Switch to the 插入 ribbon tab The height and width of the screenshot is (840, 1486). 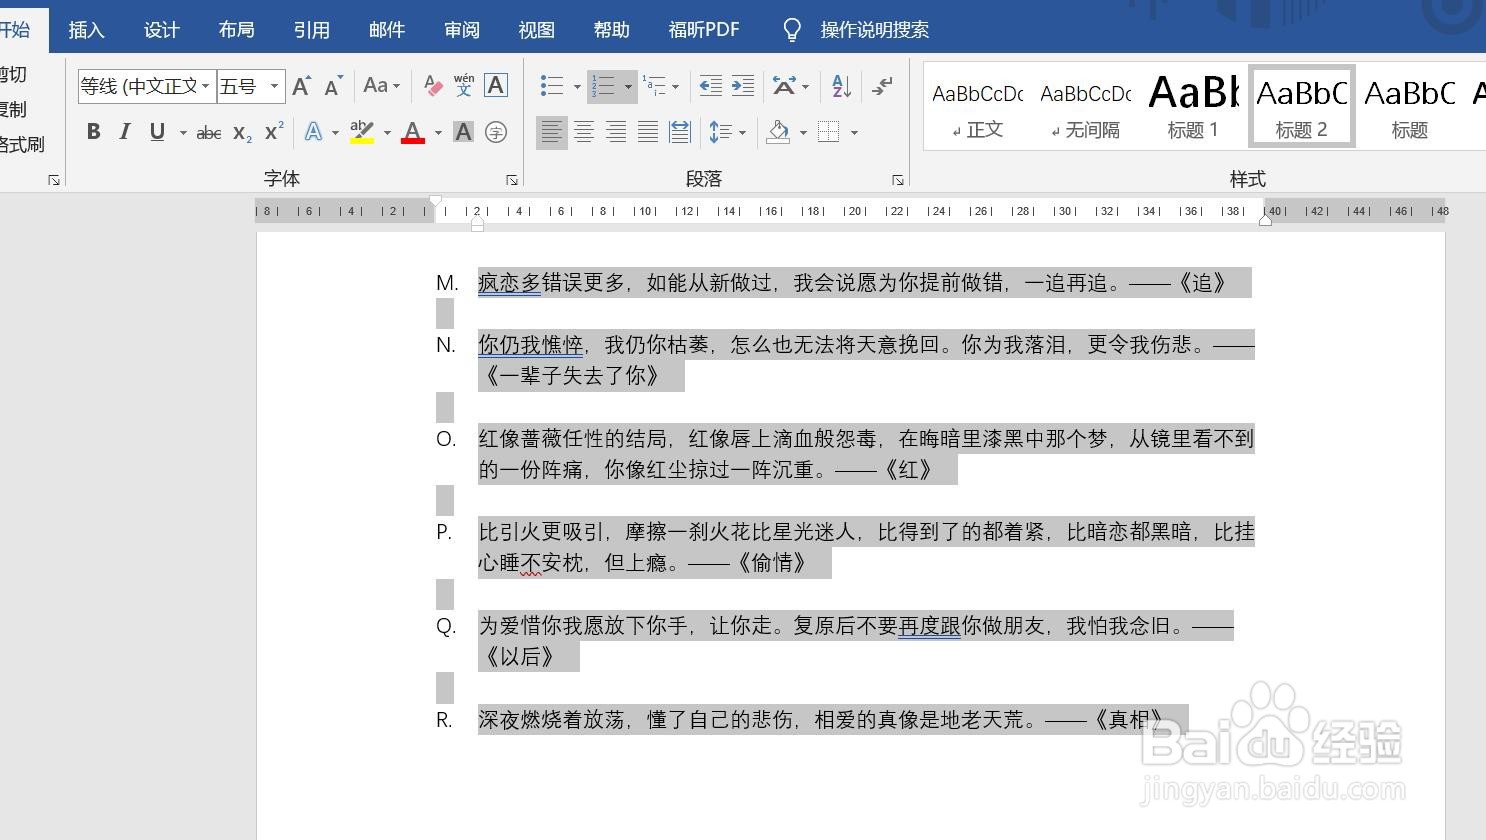pyautogui.click(x=86, y=29)
